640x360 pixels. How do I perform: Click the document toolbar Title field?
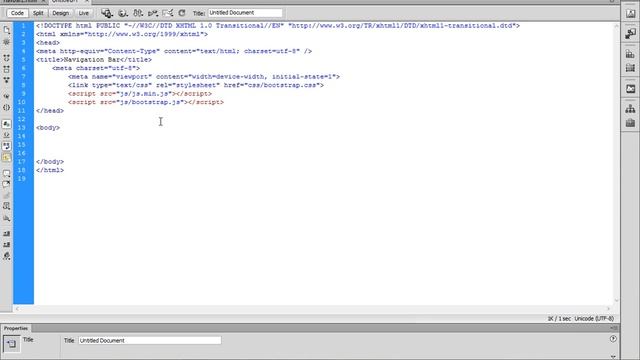click(245, 13)
